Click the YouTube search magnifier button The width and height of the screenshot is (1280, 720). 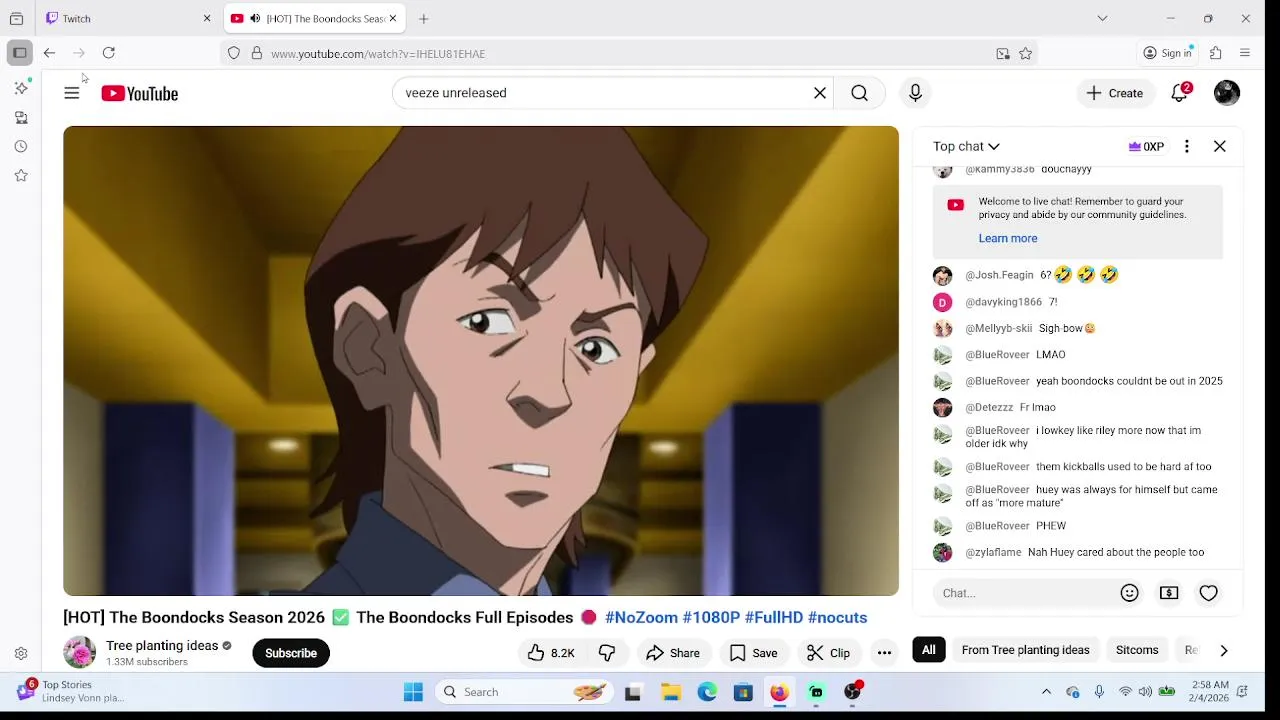[860, 93]
